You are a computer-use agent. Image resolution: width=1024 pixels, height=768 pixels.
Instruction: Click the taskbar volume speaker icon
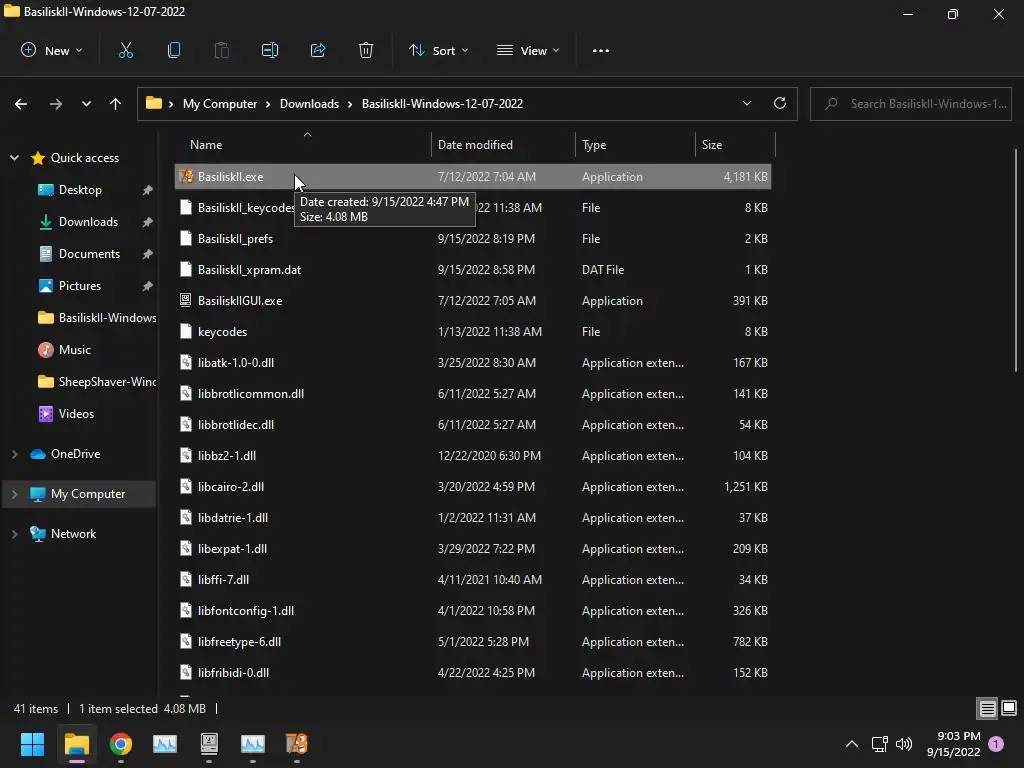904,744
